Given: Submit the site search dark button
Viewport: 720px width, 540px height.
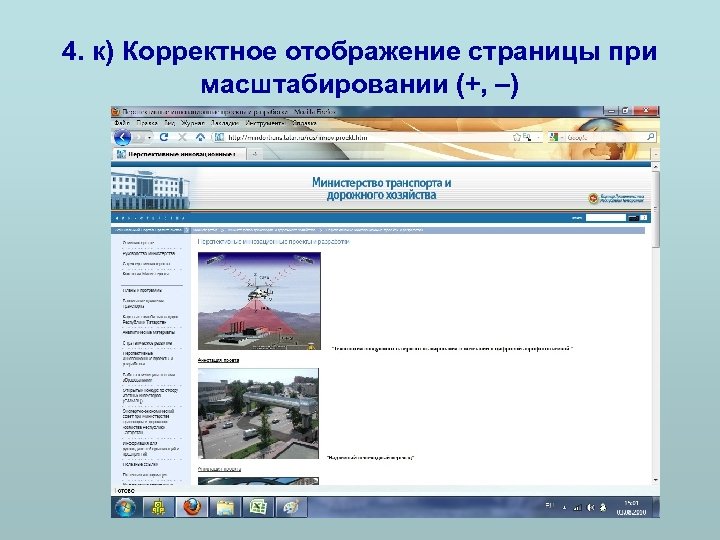Looking at the screenshot, I should click(634, 218).
